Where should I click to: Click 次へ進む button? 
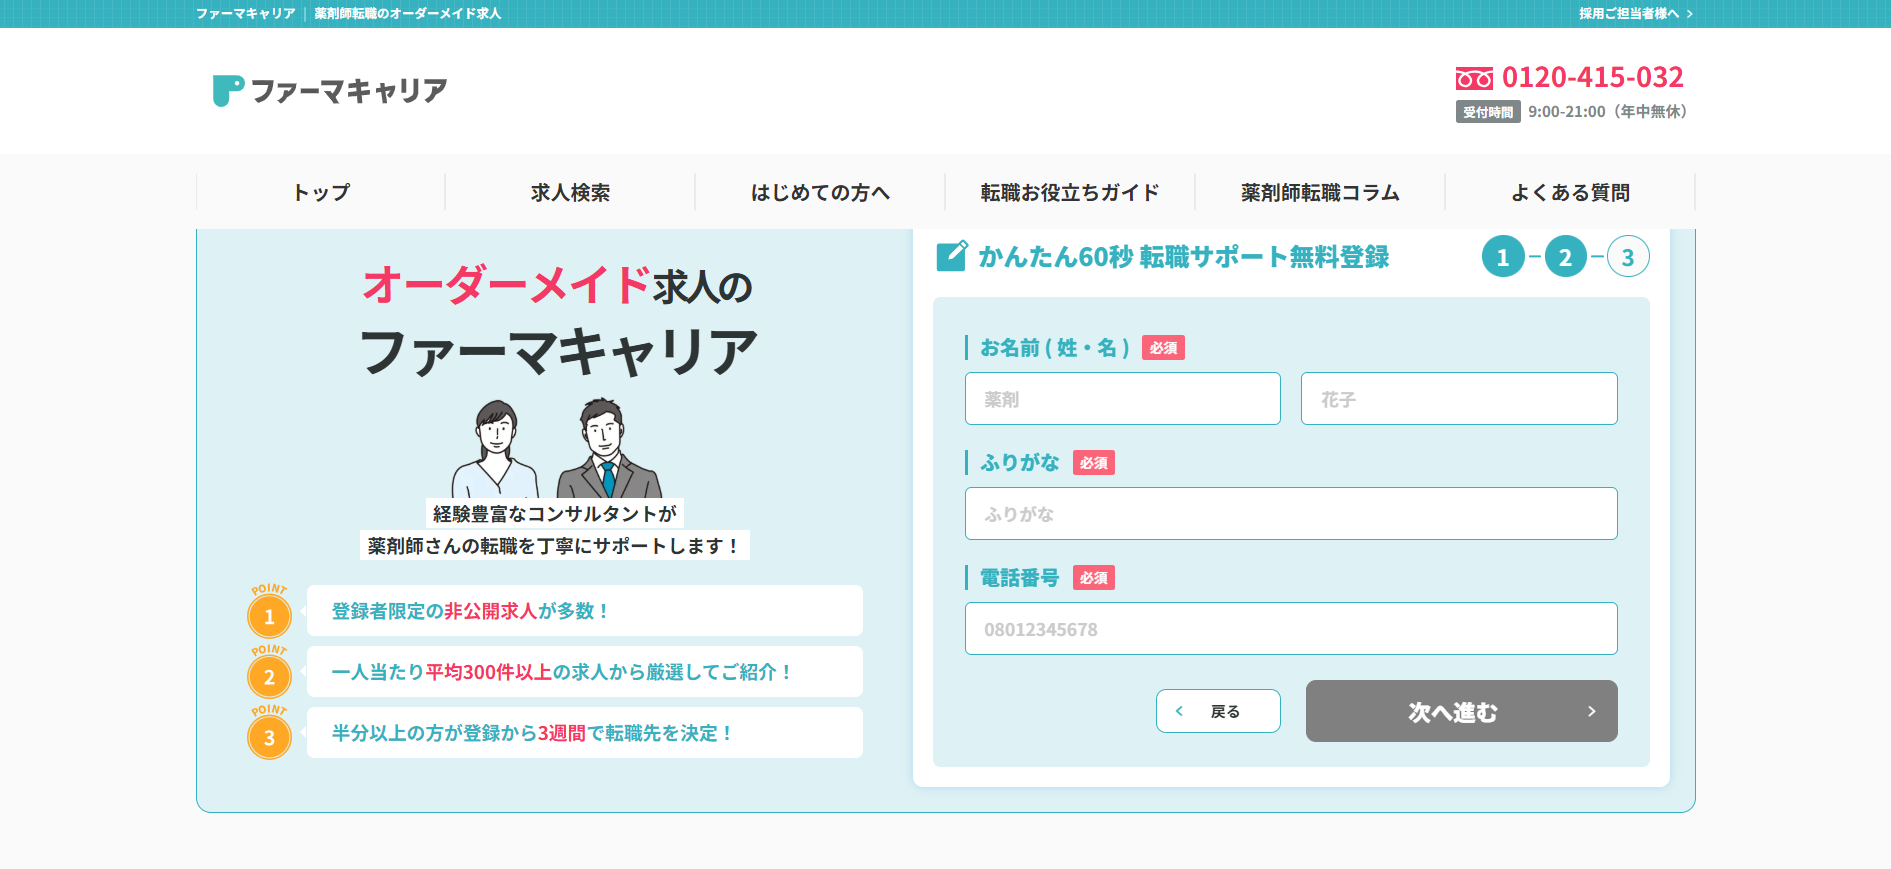(1461, 711)
